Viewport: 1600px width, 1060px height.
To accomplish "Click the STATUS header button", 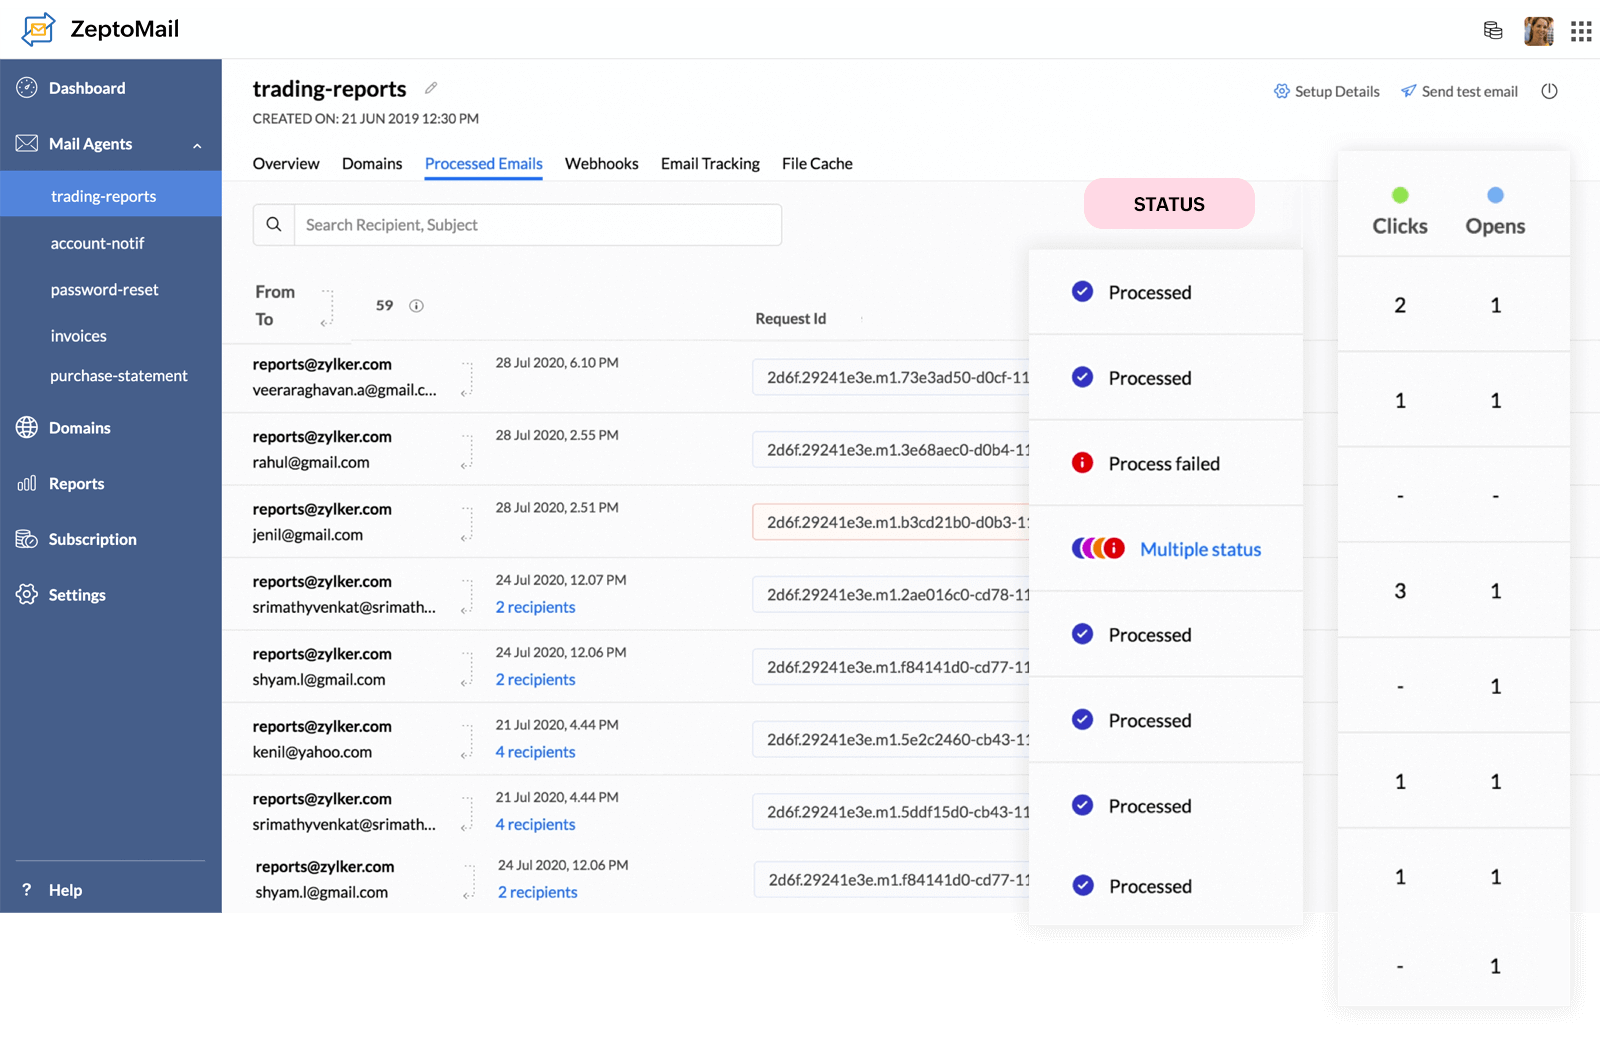I will tap(1169, 204).
